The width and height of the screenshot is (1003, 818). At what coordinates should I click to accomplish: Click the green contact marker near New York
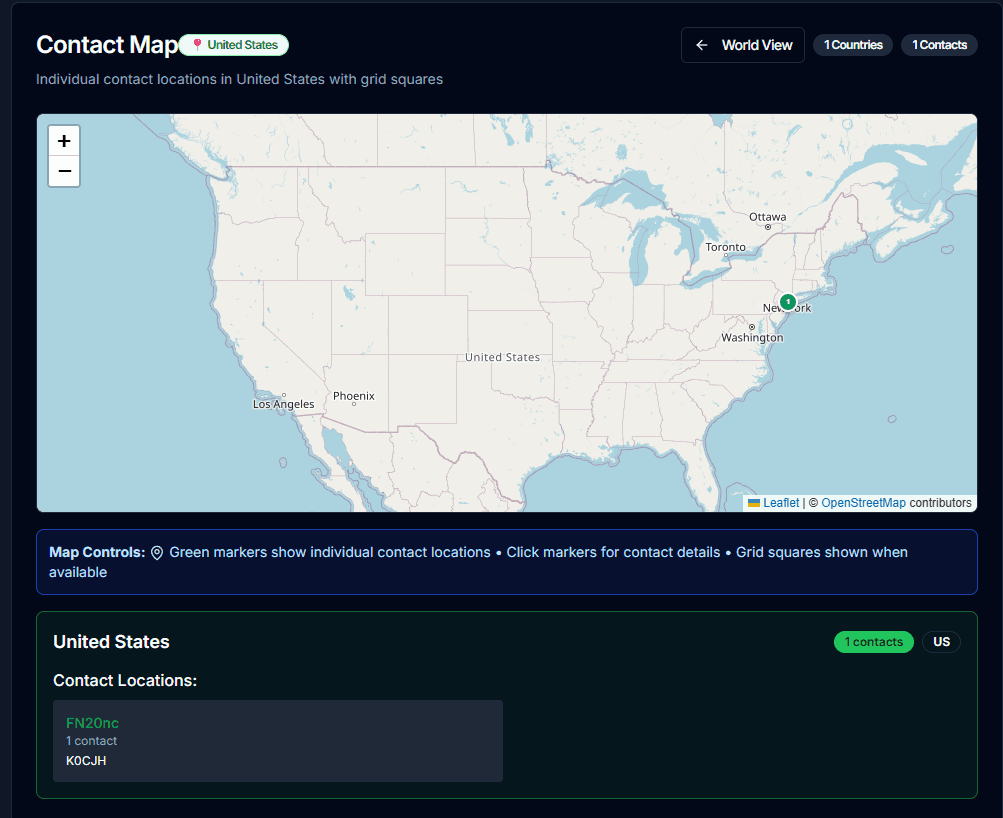point(788,301)
